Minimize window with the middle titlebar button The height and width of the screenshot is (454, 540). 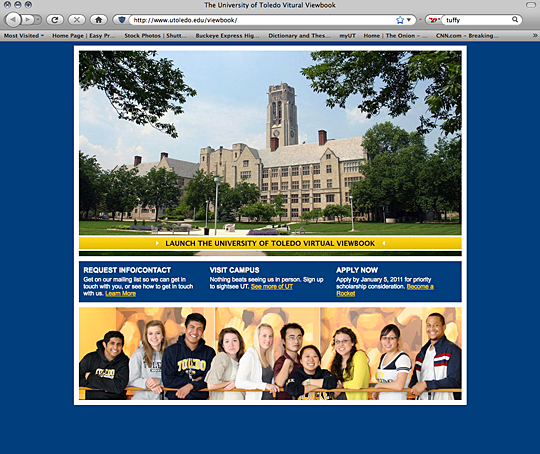pos(18,5)
